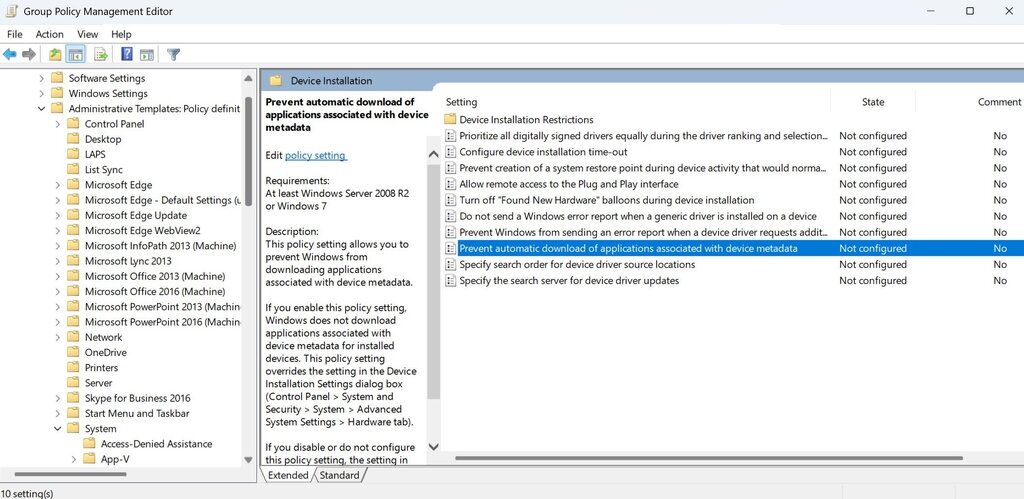The height and width of the screenshot is (499, 1024).
Task: Click the policy setting link
Action: 315,155
